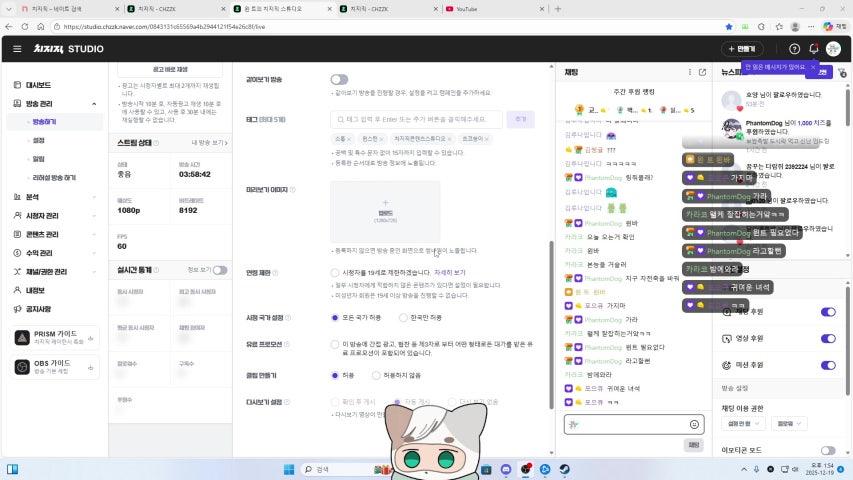Click the 채널/권한 관리 icon

click(x=17, y=272)
